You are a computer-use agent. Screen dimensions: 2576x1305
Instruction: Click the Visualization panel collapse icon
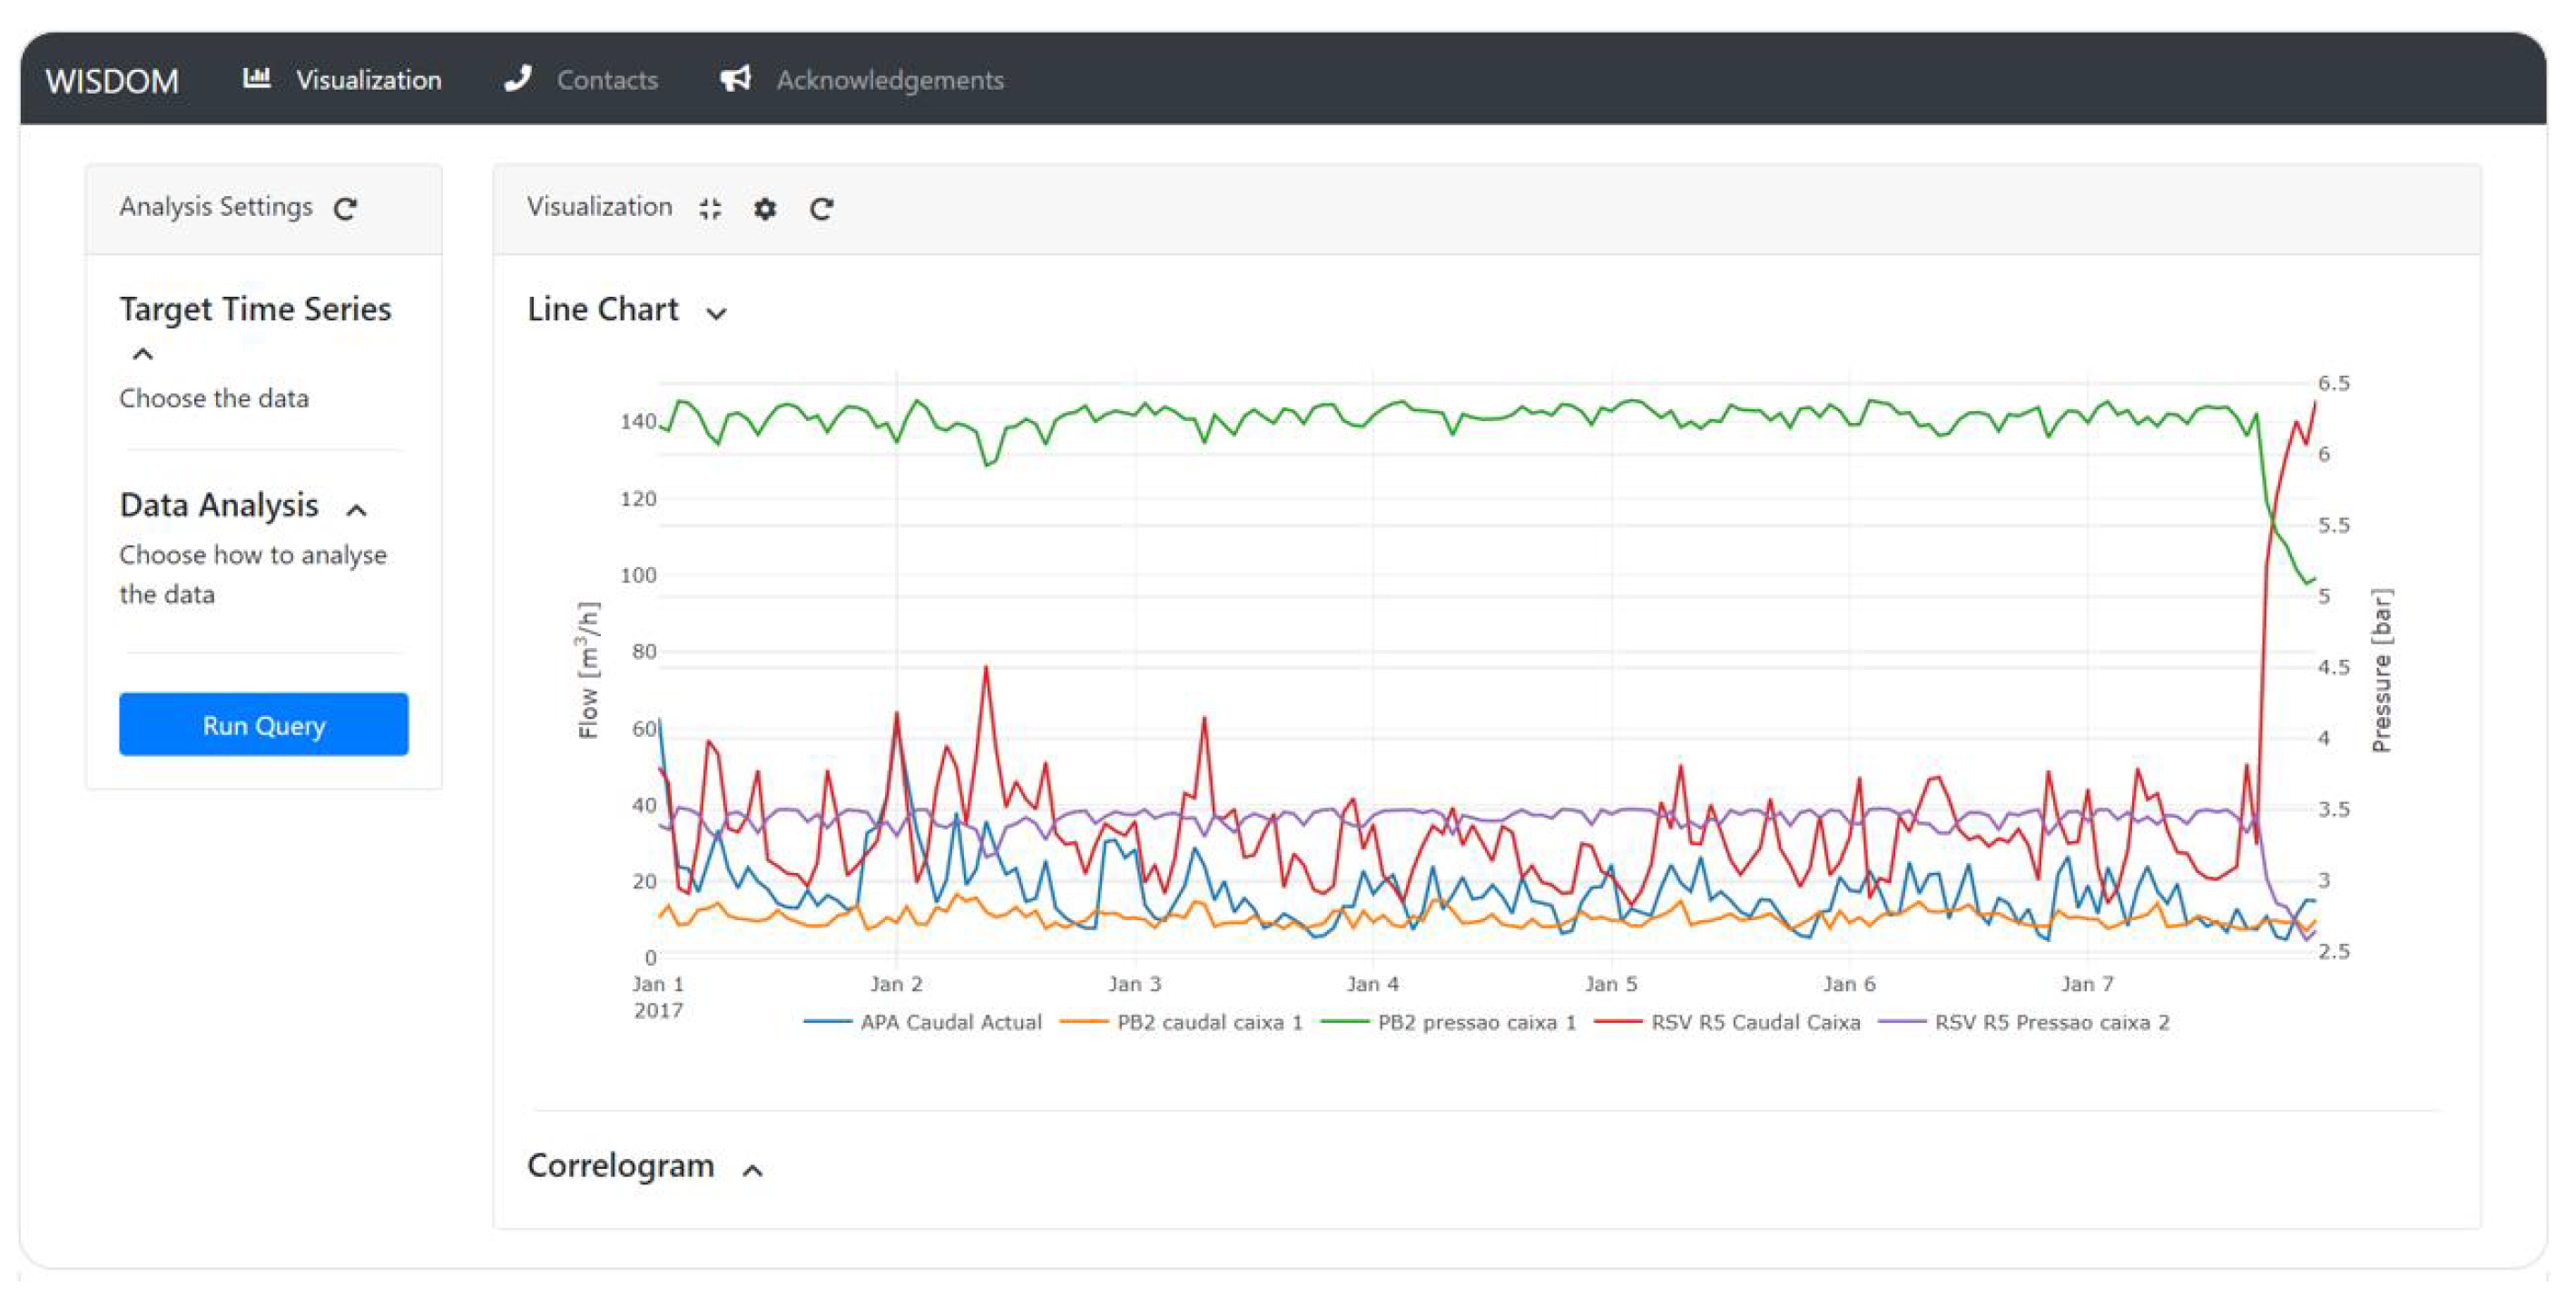point(710,209)
